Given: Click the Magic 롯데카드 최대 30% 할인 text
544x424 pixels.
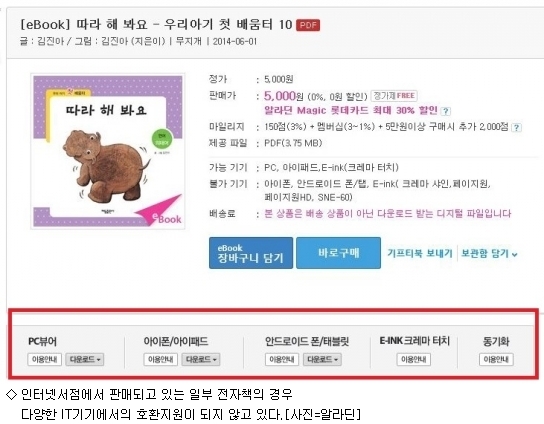Looking at the screenshot, I should (x=351, y=110).
